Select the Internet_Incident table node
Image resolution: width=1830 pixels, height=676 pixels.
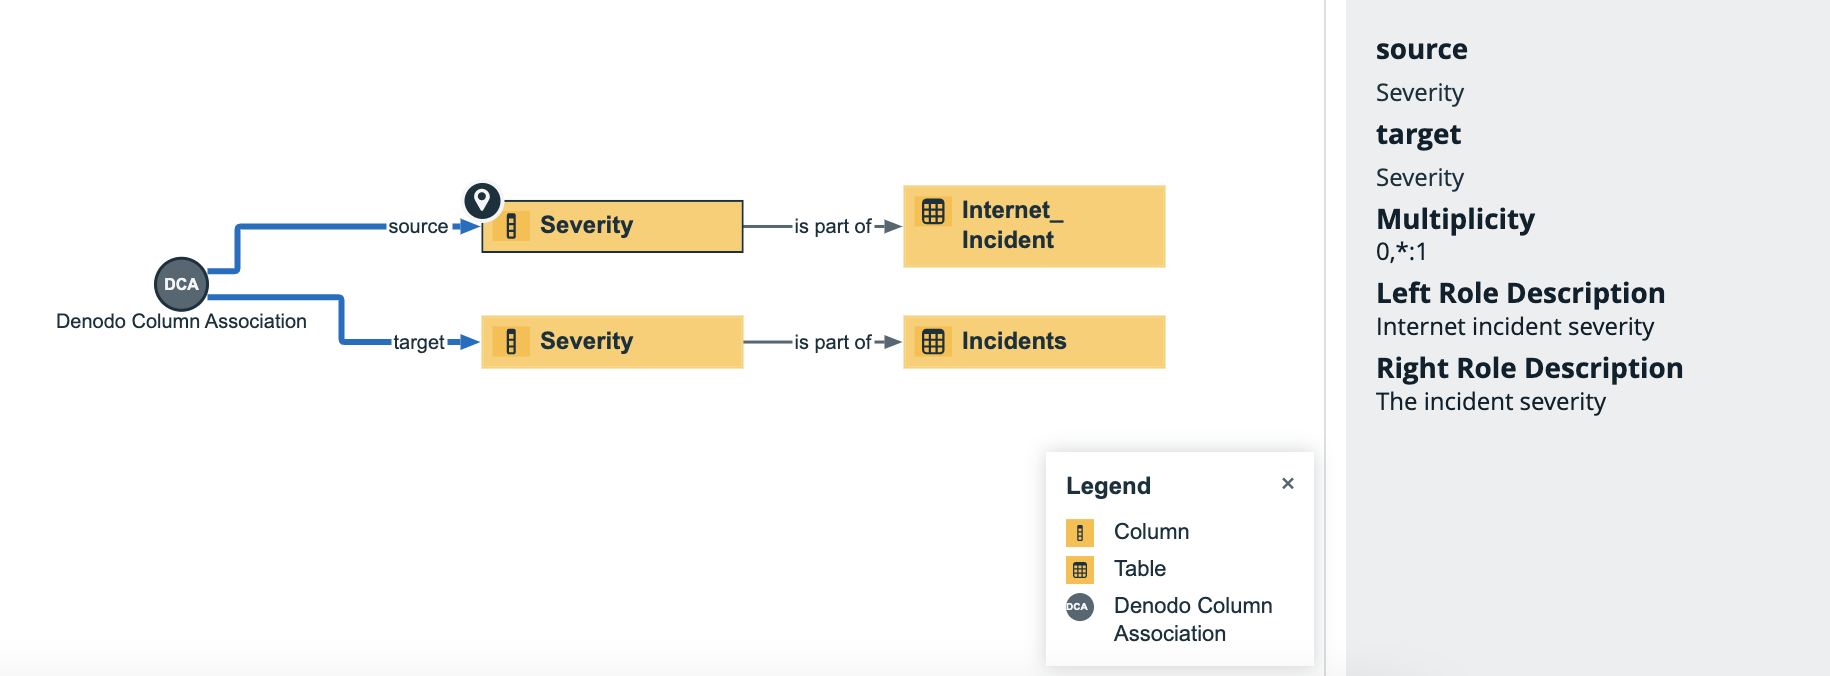(1034, 226)
